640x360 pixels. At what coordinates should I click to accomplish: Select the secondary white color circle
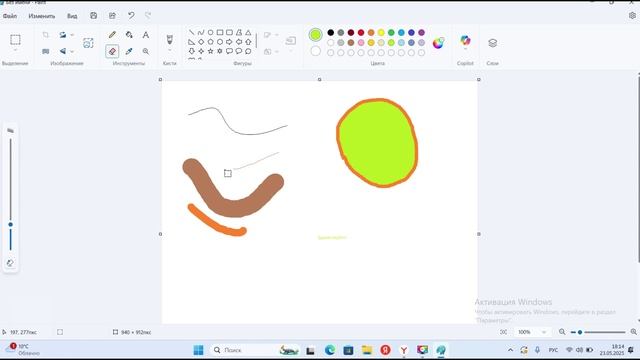tap(316, 51)
